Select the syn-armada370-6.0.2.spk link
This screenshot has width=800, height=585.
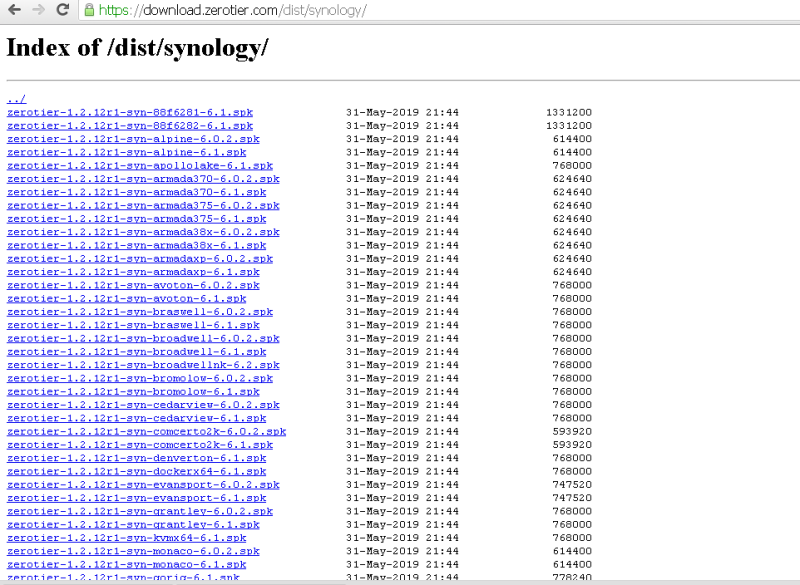(x=143, y=179)
